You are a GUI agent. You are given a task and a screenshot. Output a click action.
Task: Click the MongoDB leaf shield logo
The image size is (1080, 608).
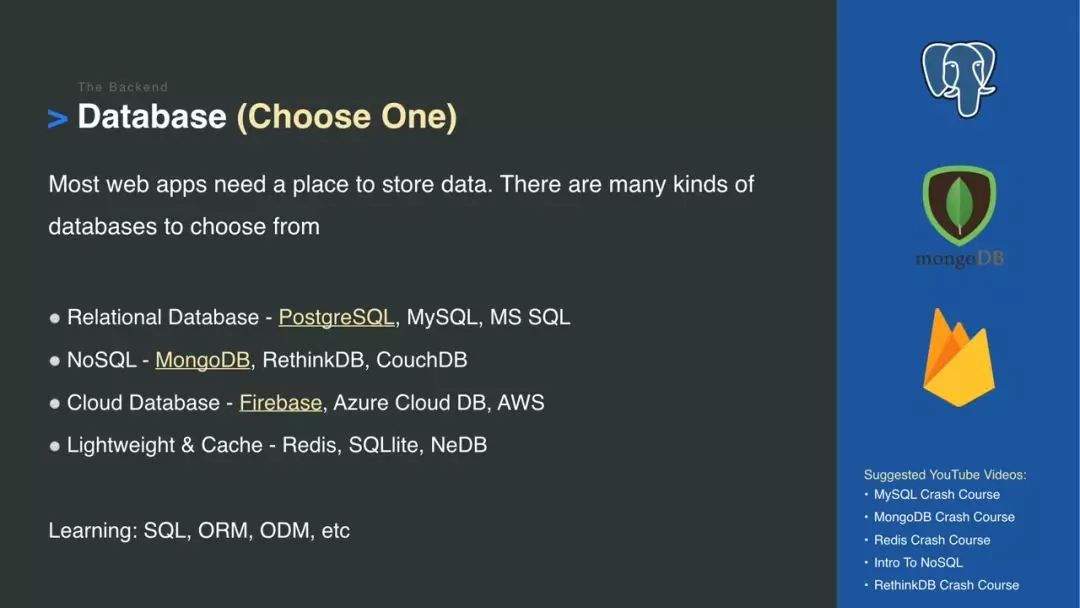coord(959,206)
